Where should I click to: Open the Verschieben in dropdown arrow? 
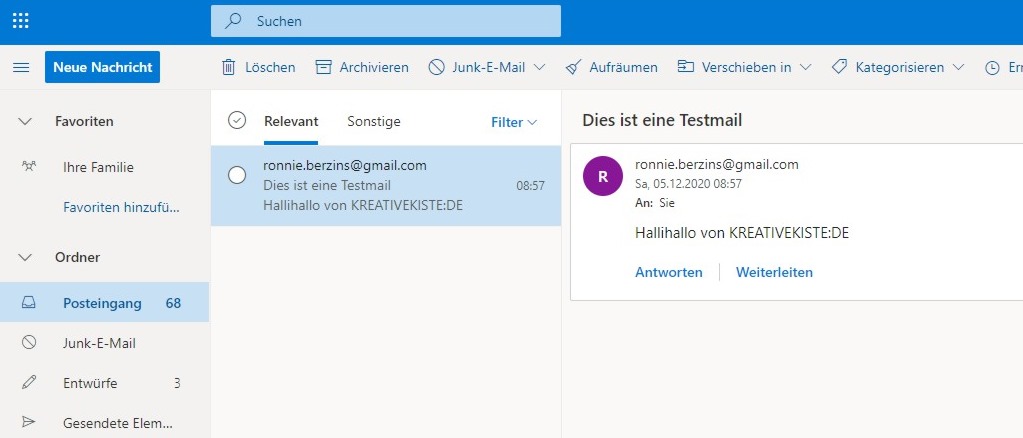[805, 67]
